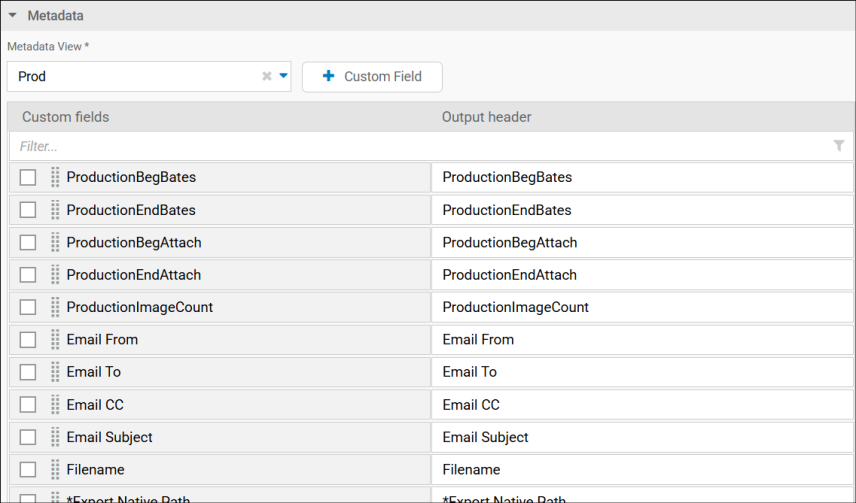Viewport: 856px width, 503px height.
Task: Edit the Email CC output header
Action: click(642, 405)
